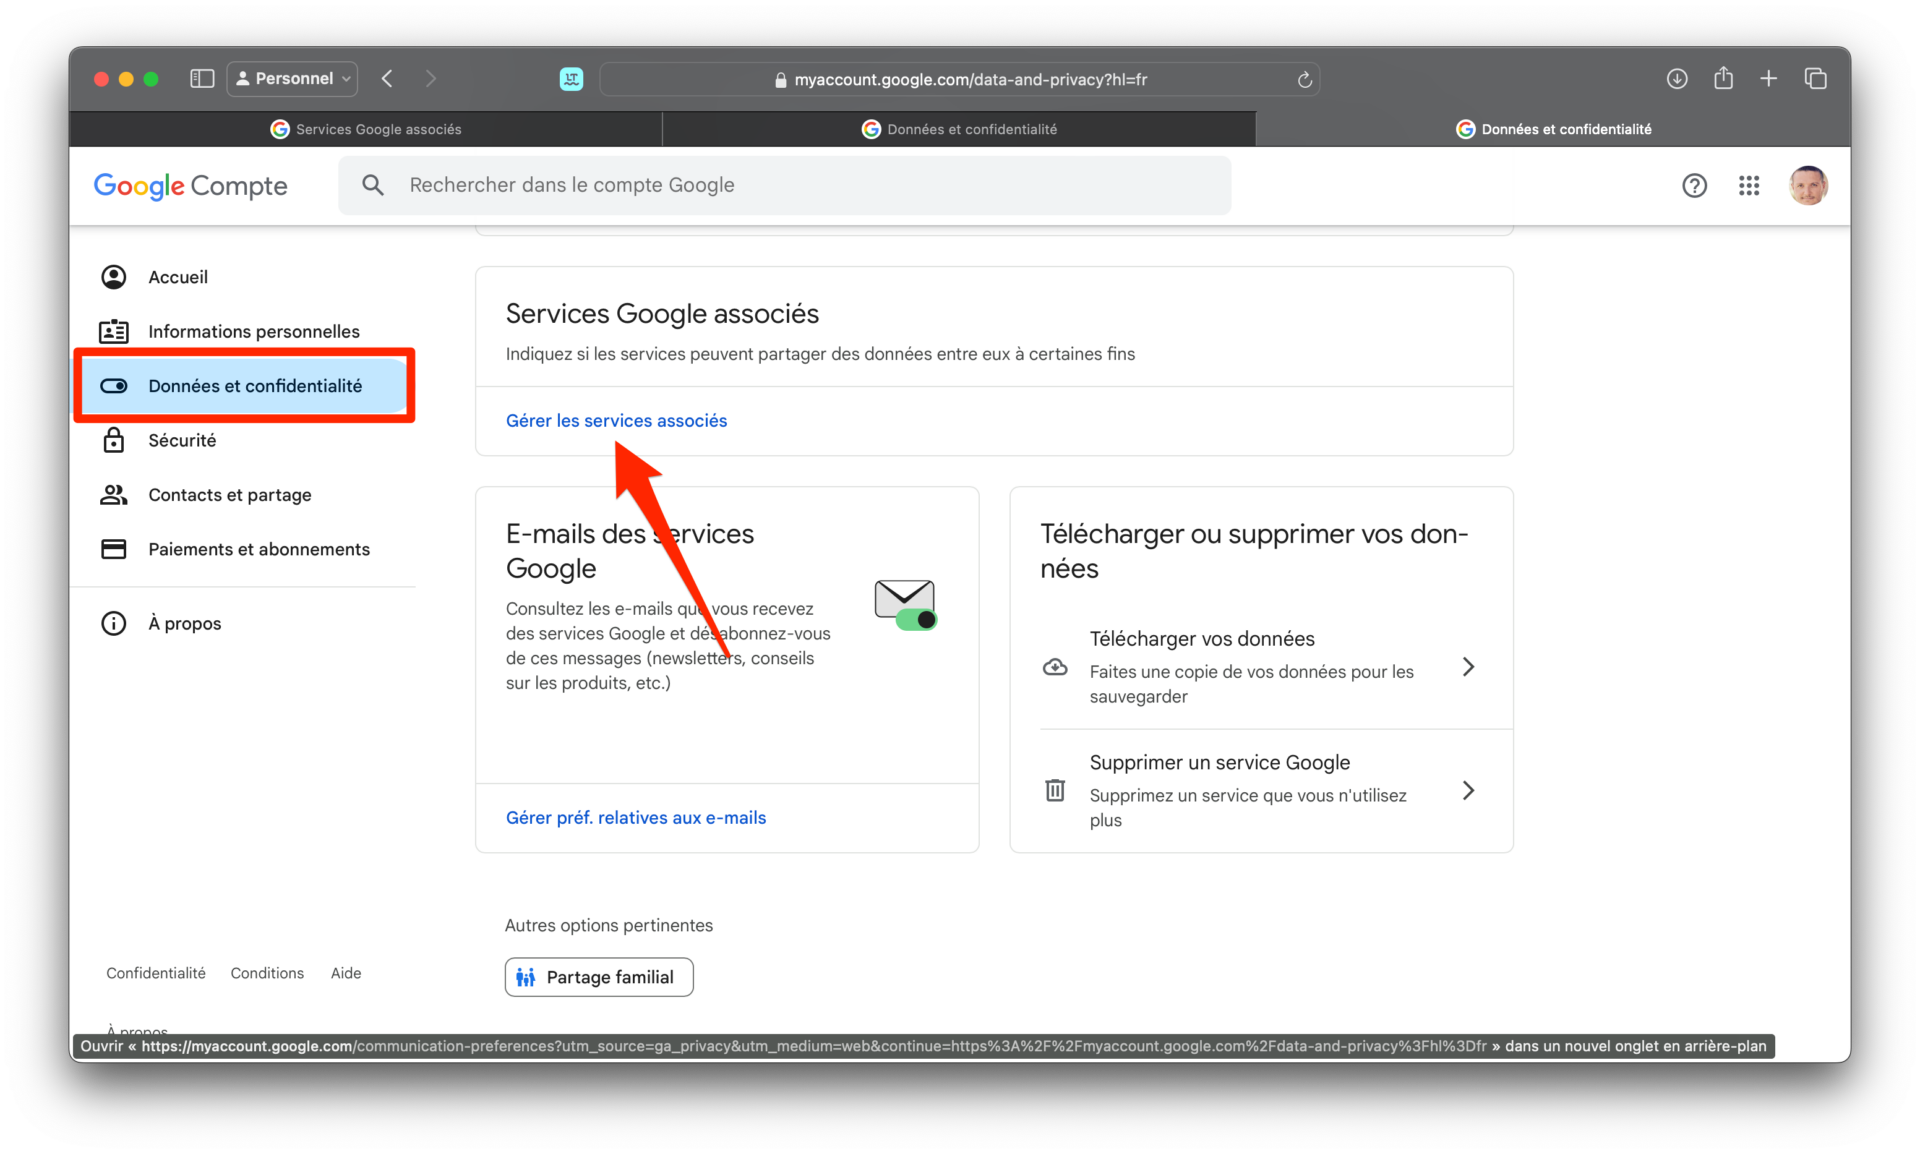Viewport: 1920px width, 1154px height.
Task: Expand Supprimer un service Google chevron
Action: (x=1468, y=791)
